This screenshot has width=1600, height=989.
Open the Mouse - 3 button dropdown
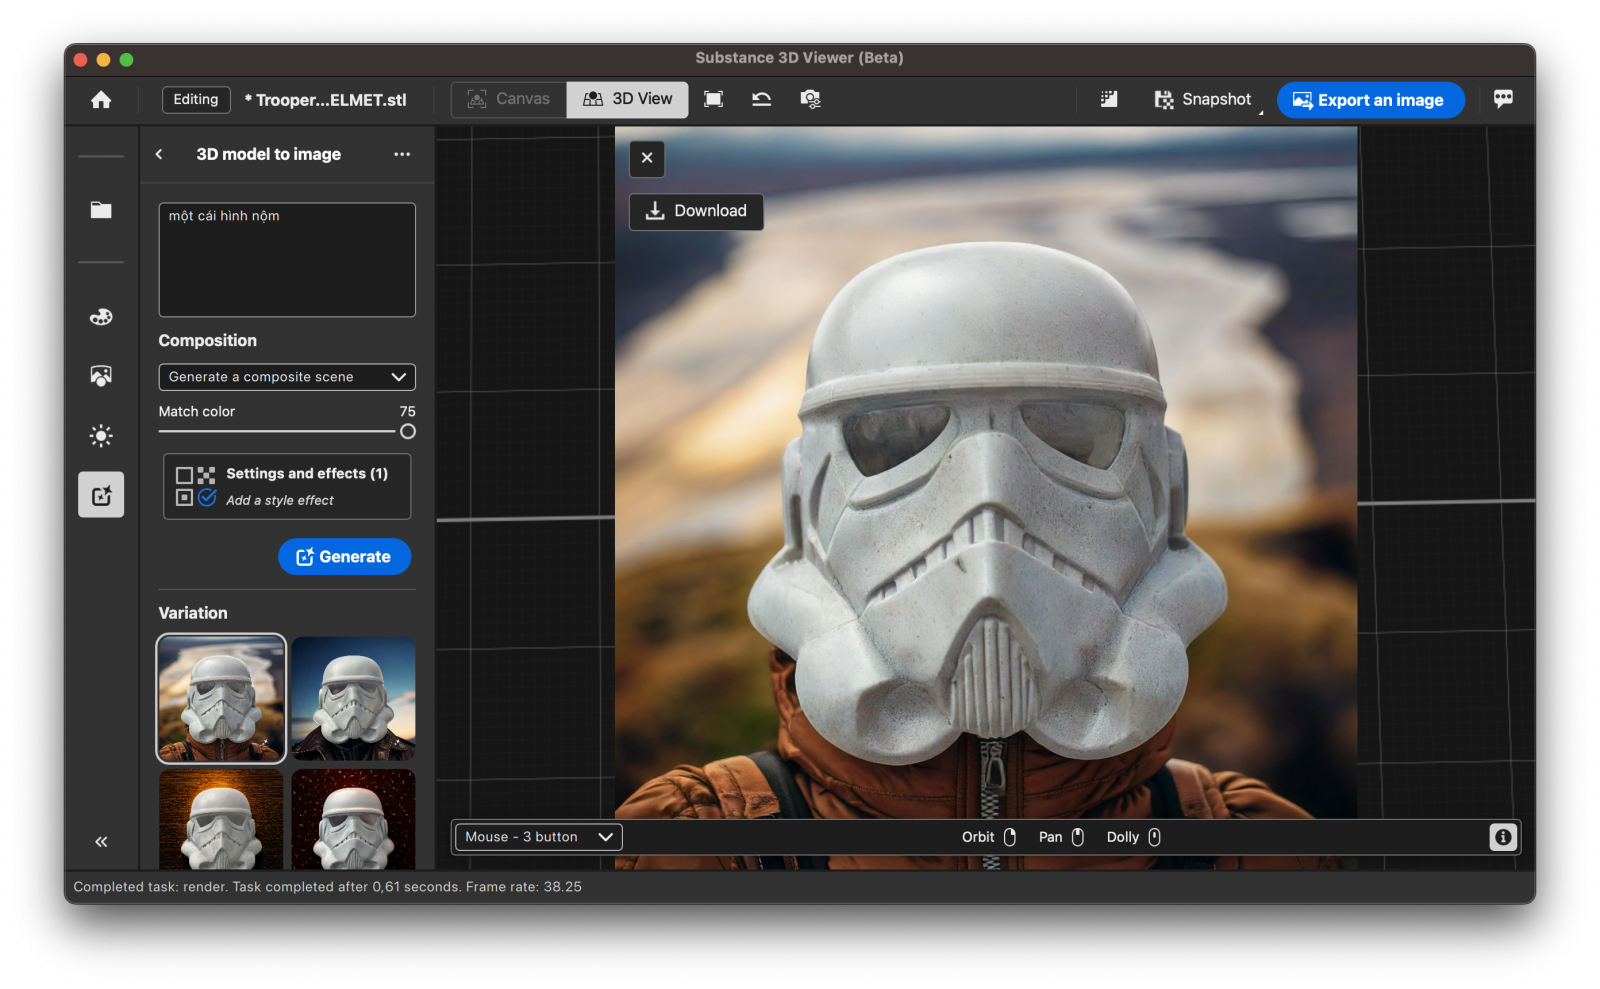(x=538, y=837)
